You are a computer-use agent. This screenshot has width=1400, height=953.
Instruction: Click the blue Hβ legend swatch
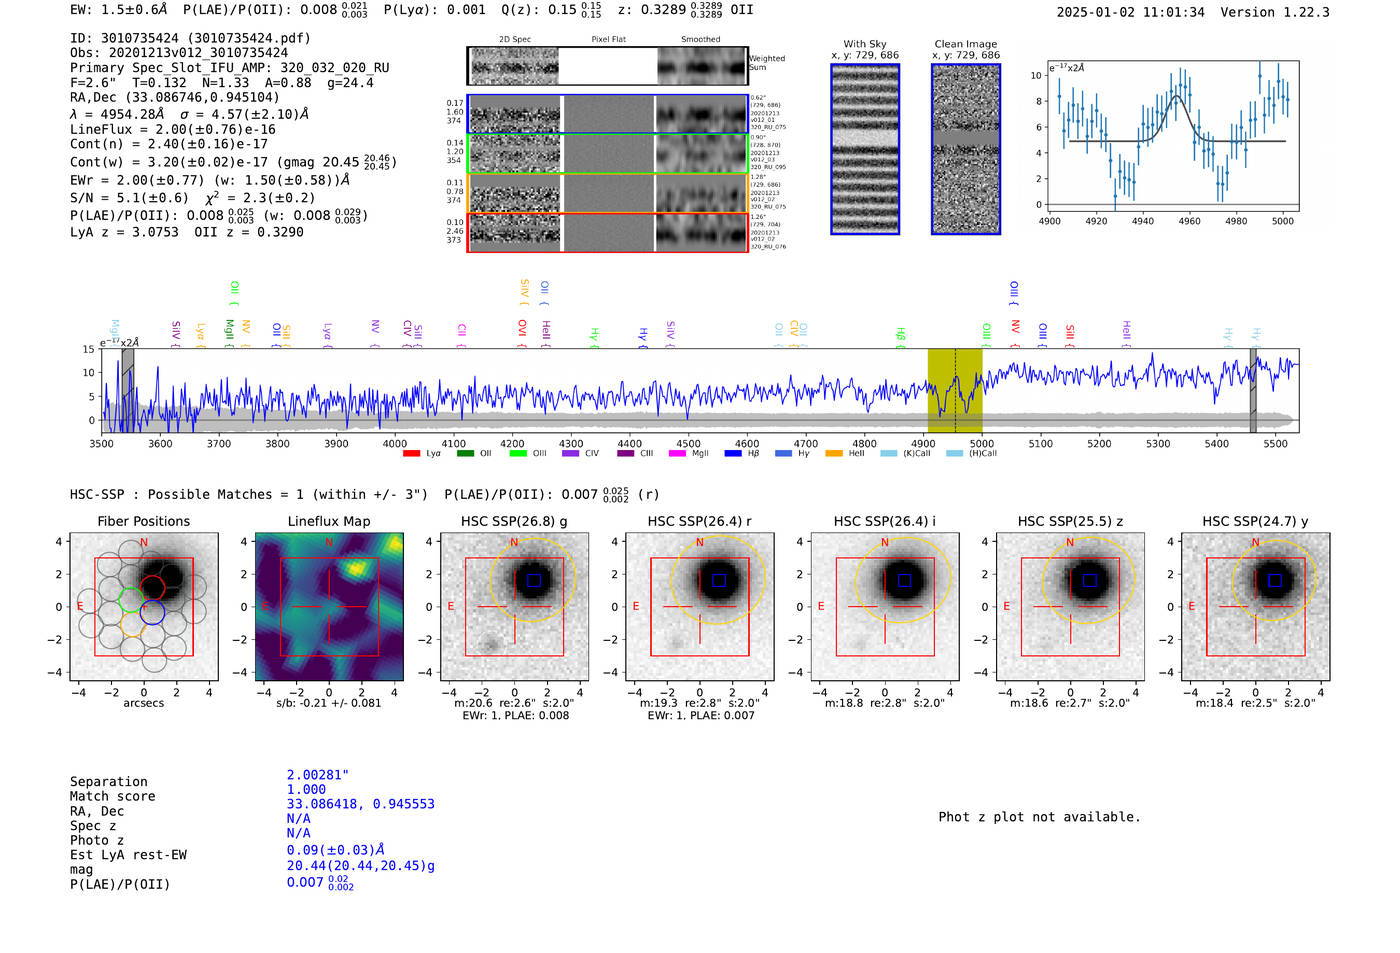732,454
